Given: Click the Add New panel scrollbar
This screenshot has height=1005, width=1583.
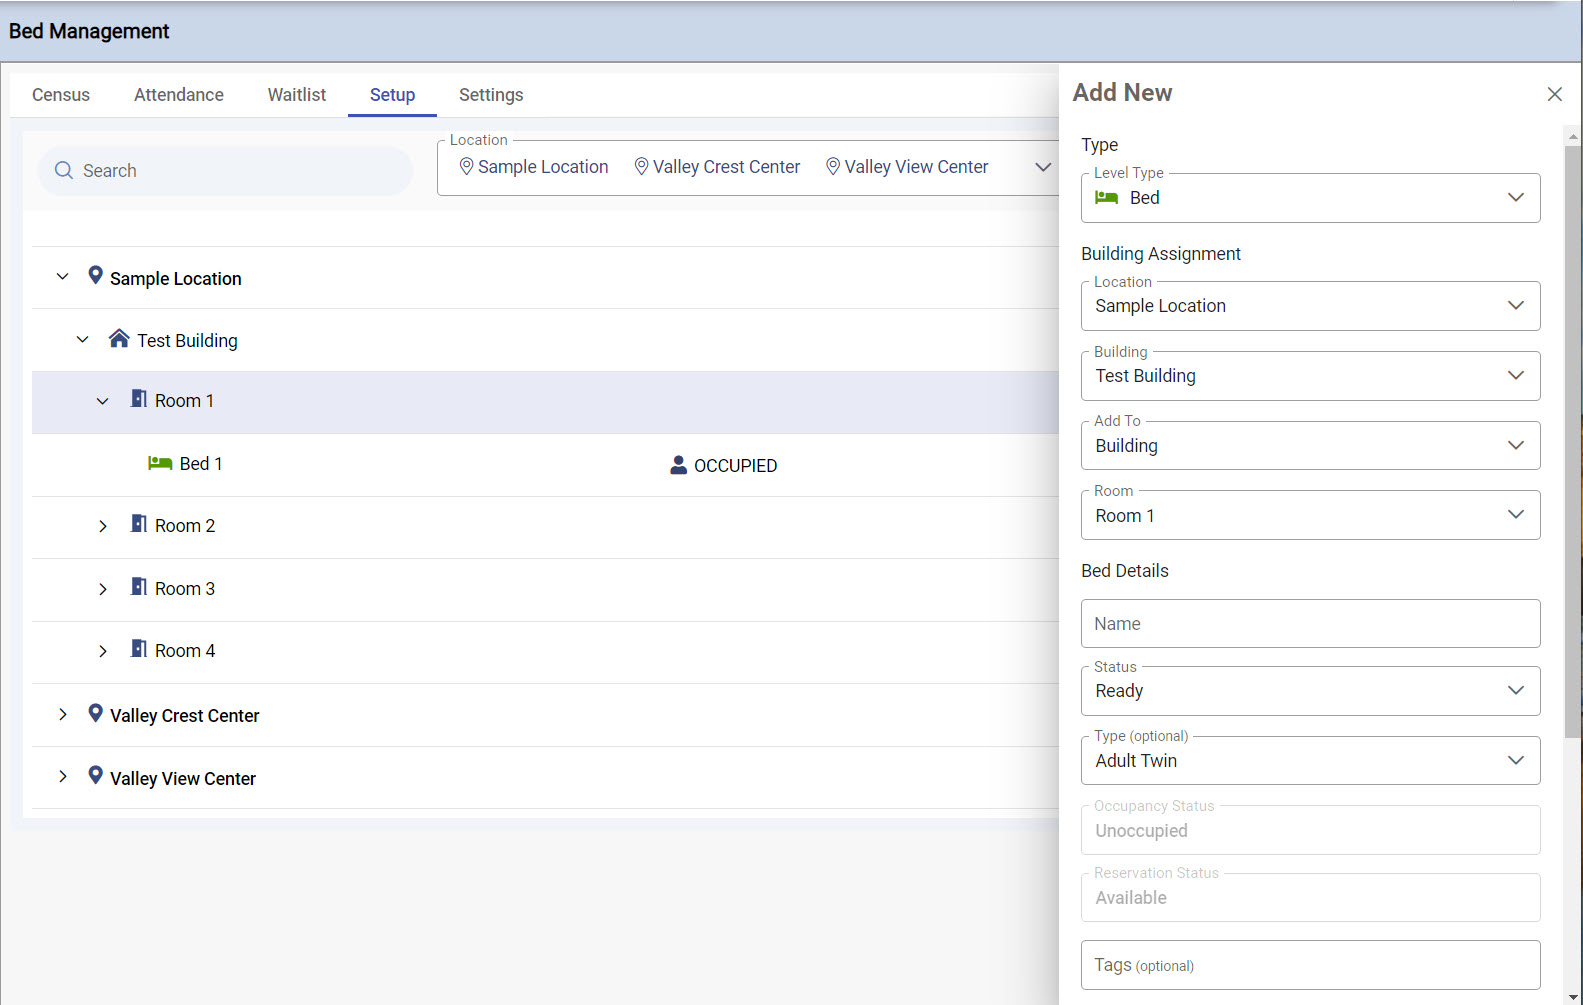Looking at the screenshot, I should [1573, 440].
